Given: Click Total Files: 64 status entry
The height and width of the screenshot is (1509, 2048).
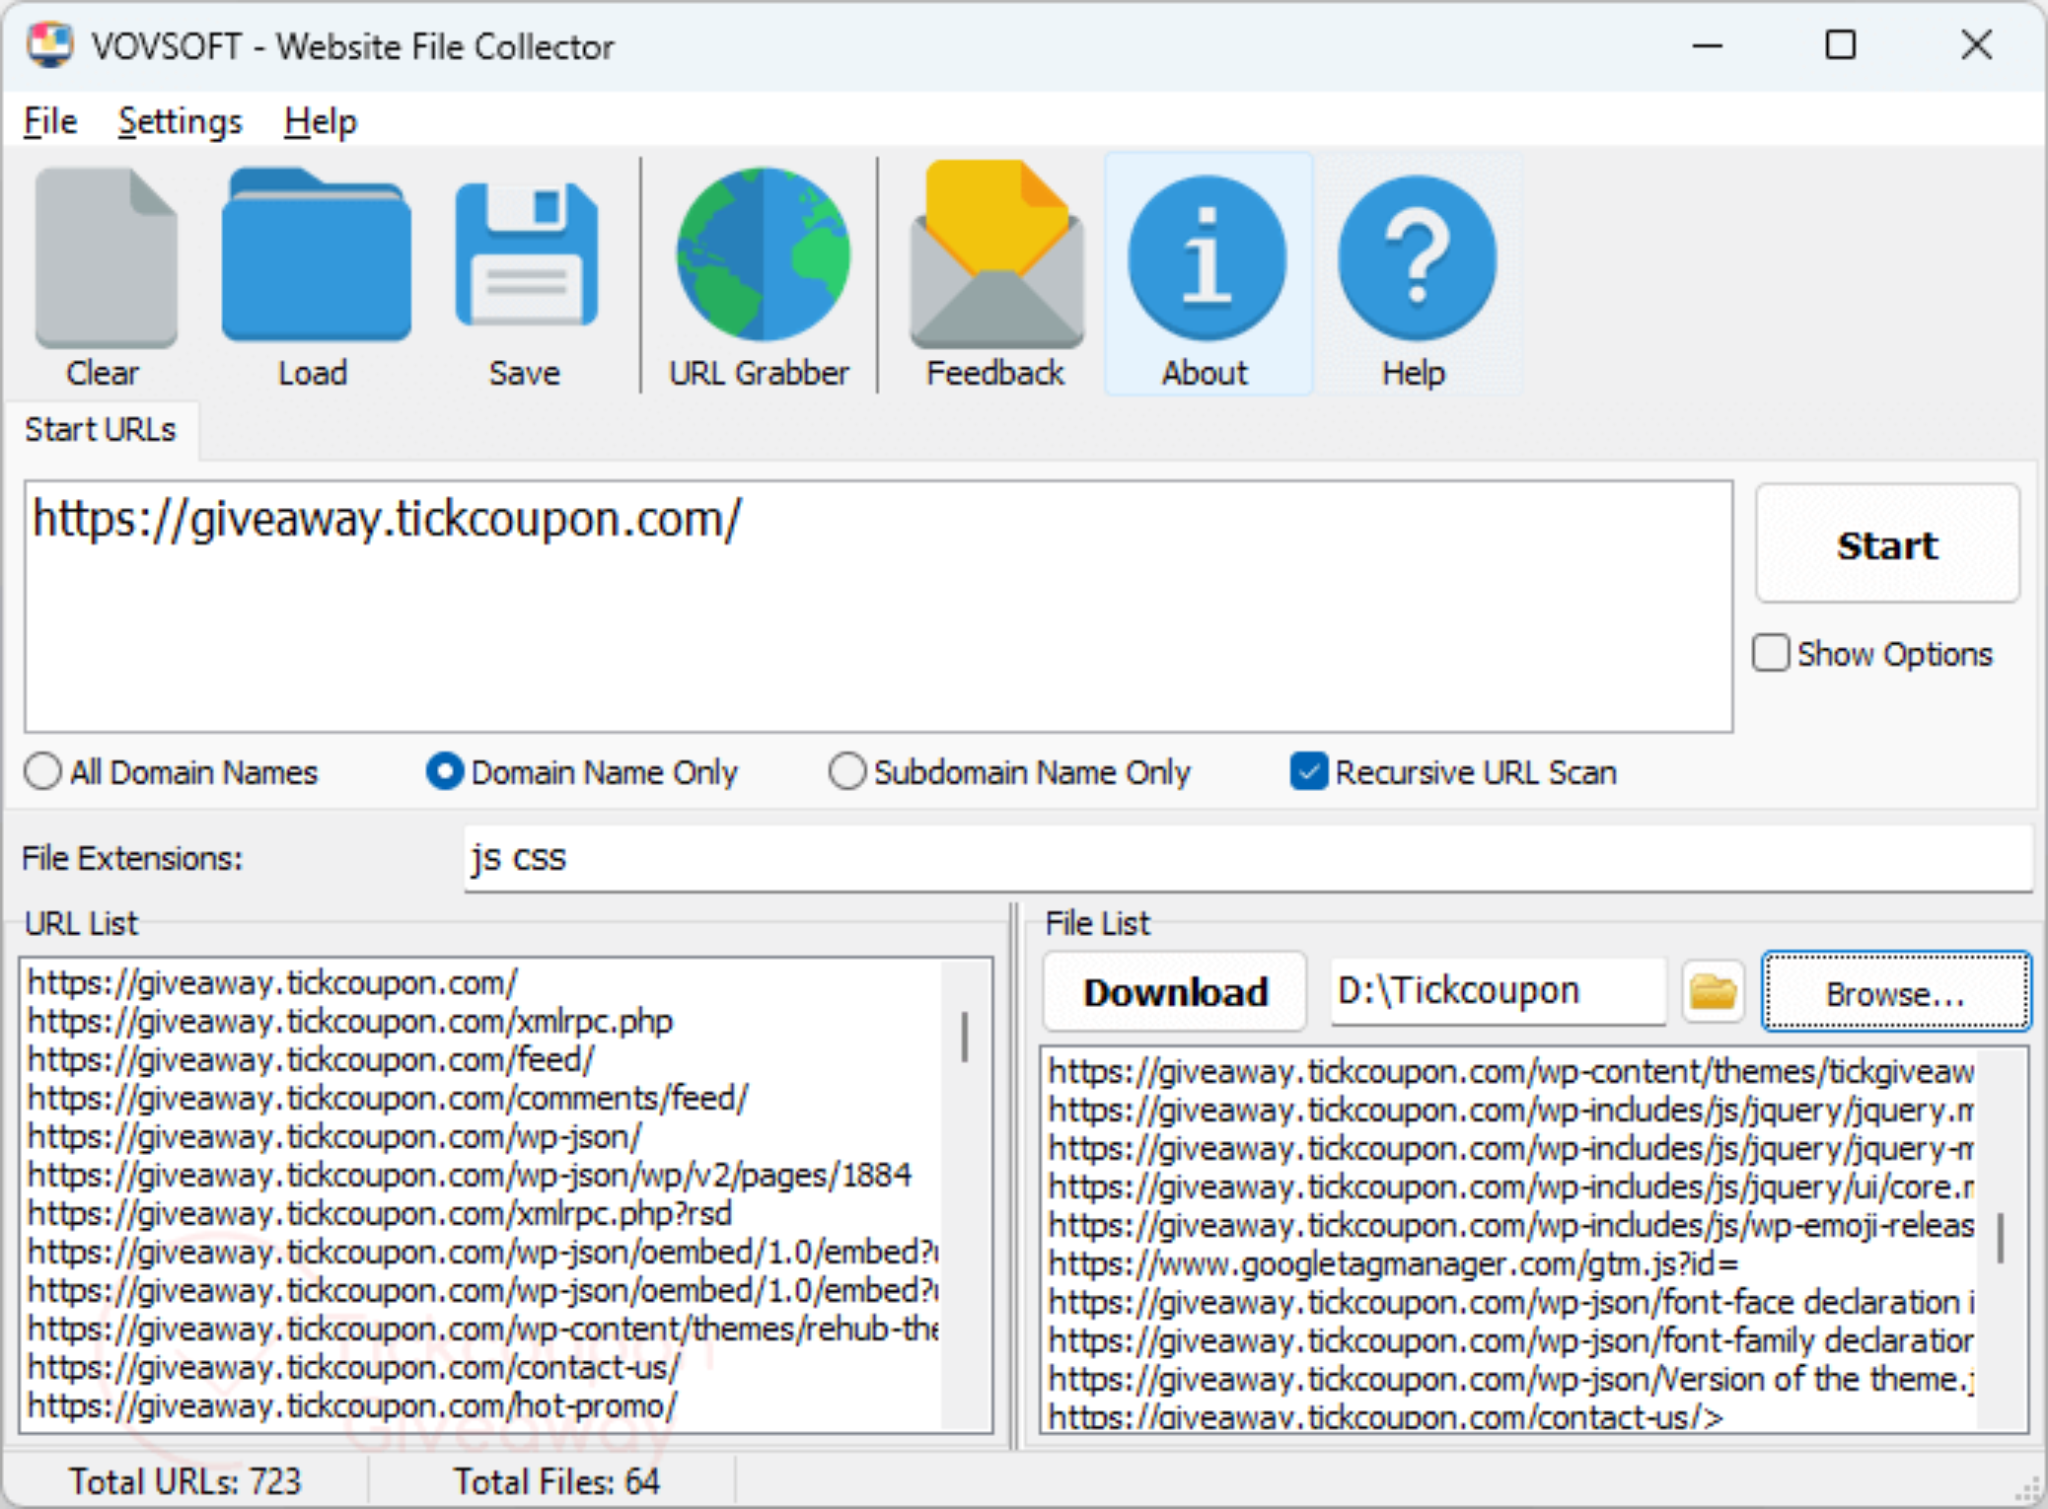Looking at the screenshot, I should [x=556, y=1481].
